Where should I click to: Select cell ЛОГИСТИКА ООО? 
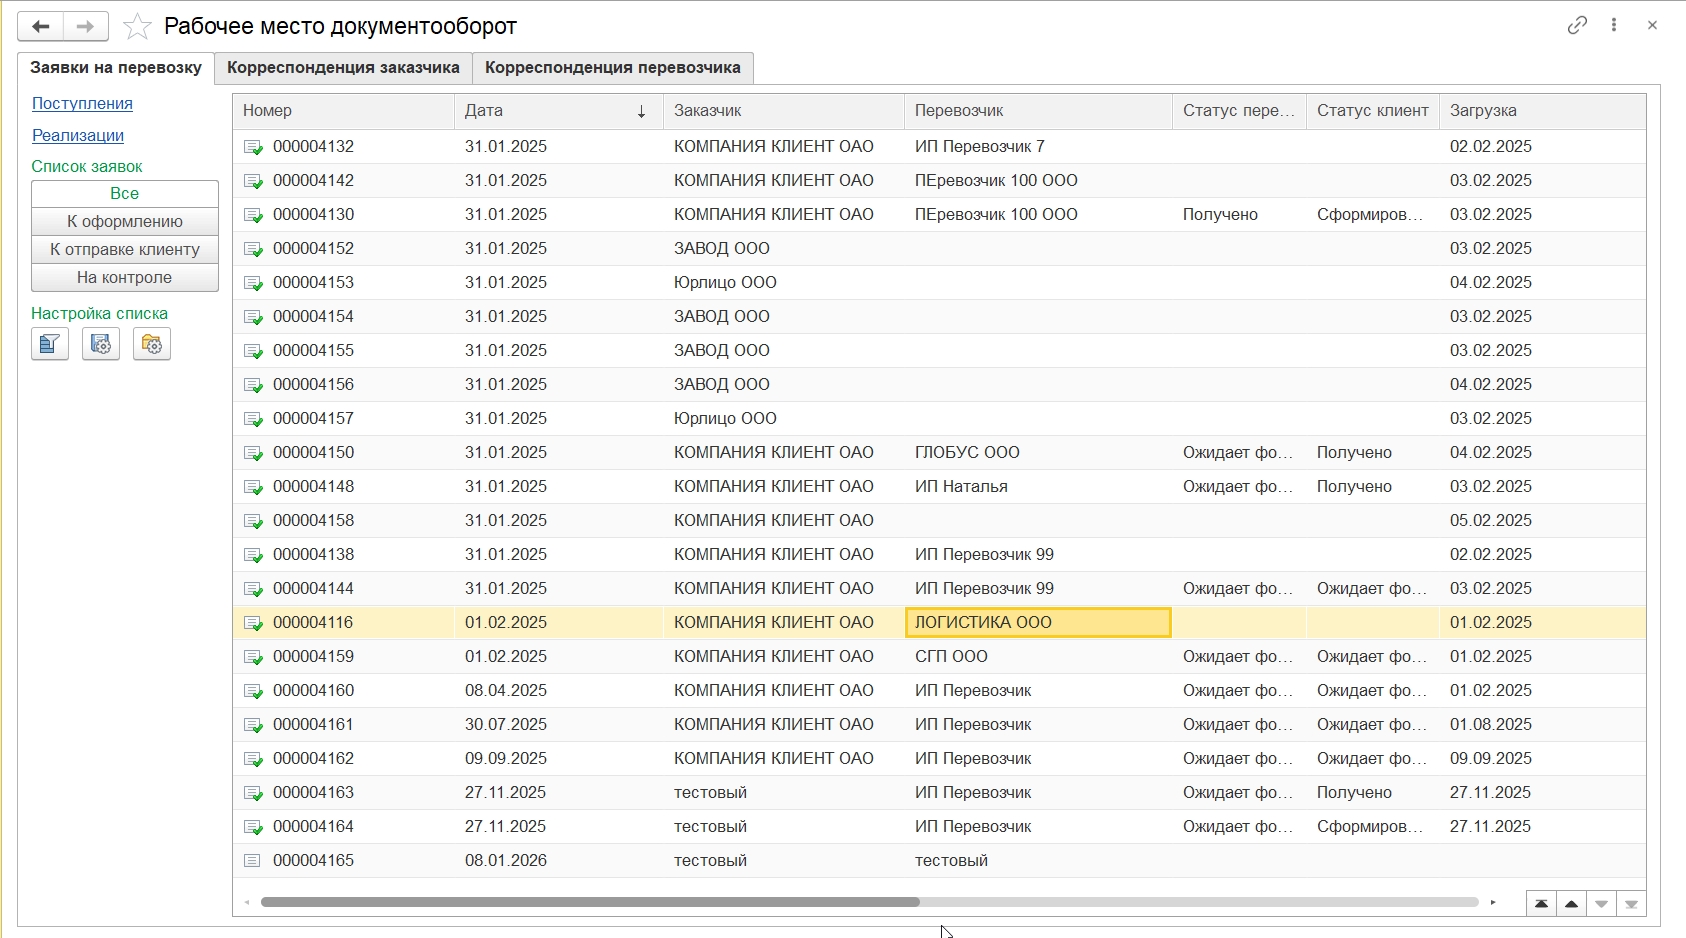[1038, 622]
